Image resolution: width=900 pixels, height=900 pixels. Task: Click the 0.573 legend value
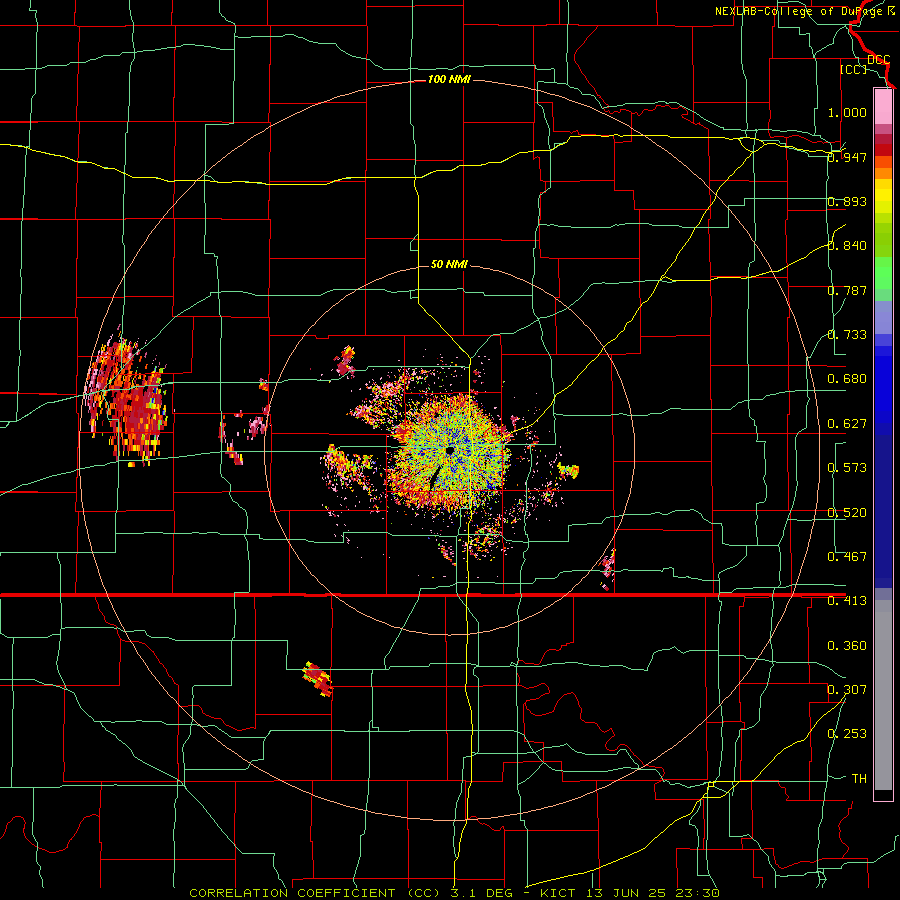(847, 468)
